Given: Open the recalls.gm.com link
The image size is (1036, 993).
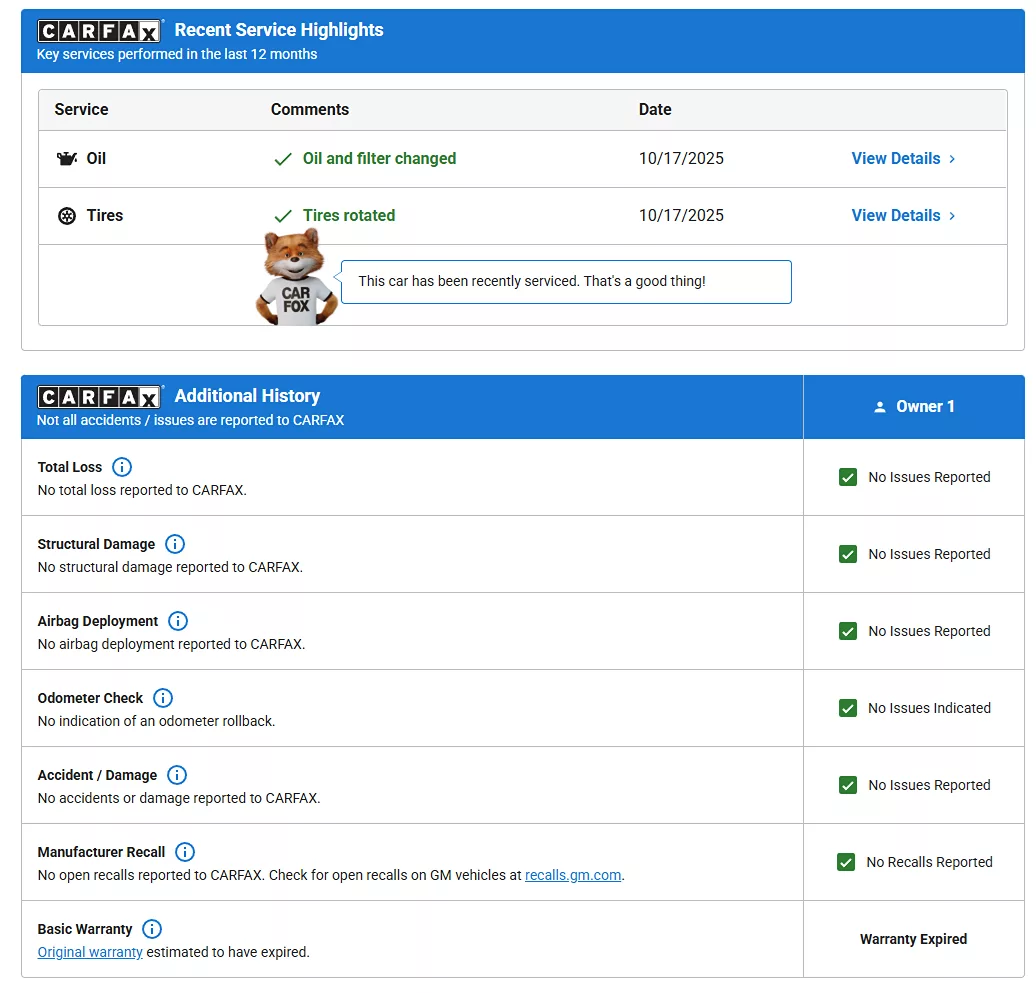Looking at the screenshot, I should [573, 875].
